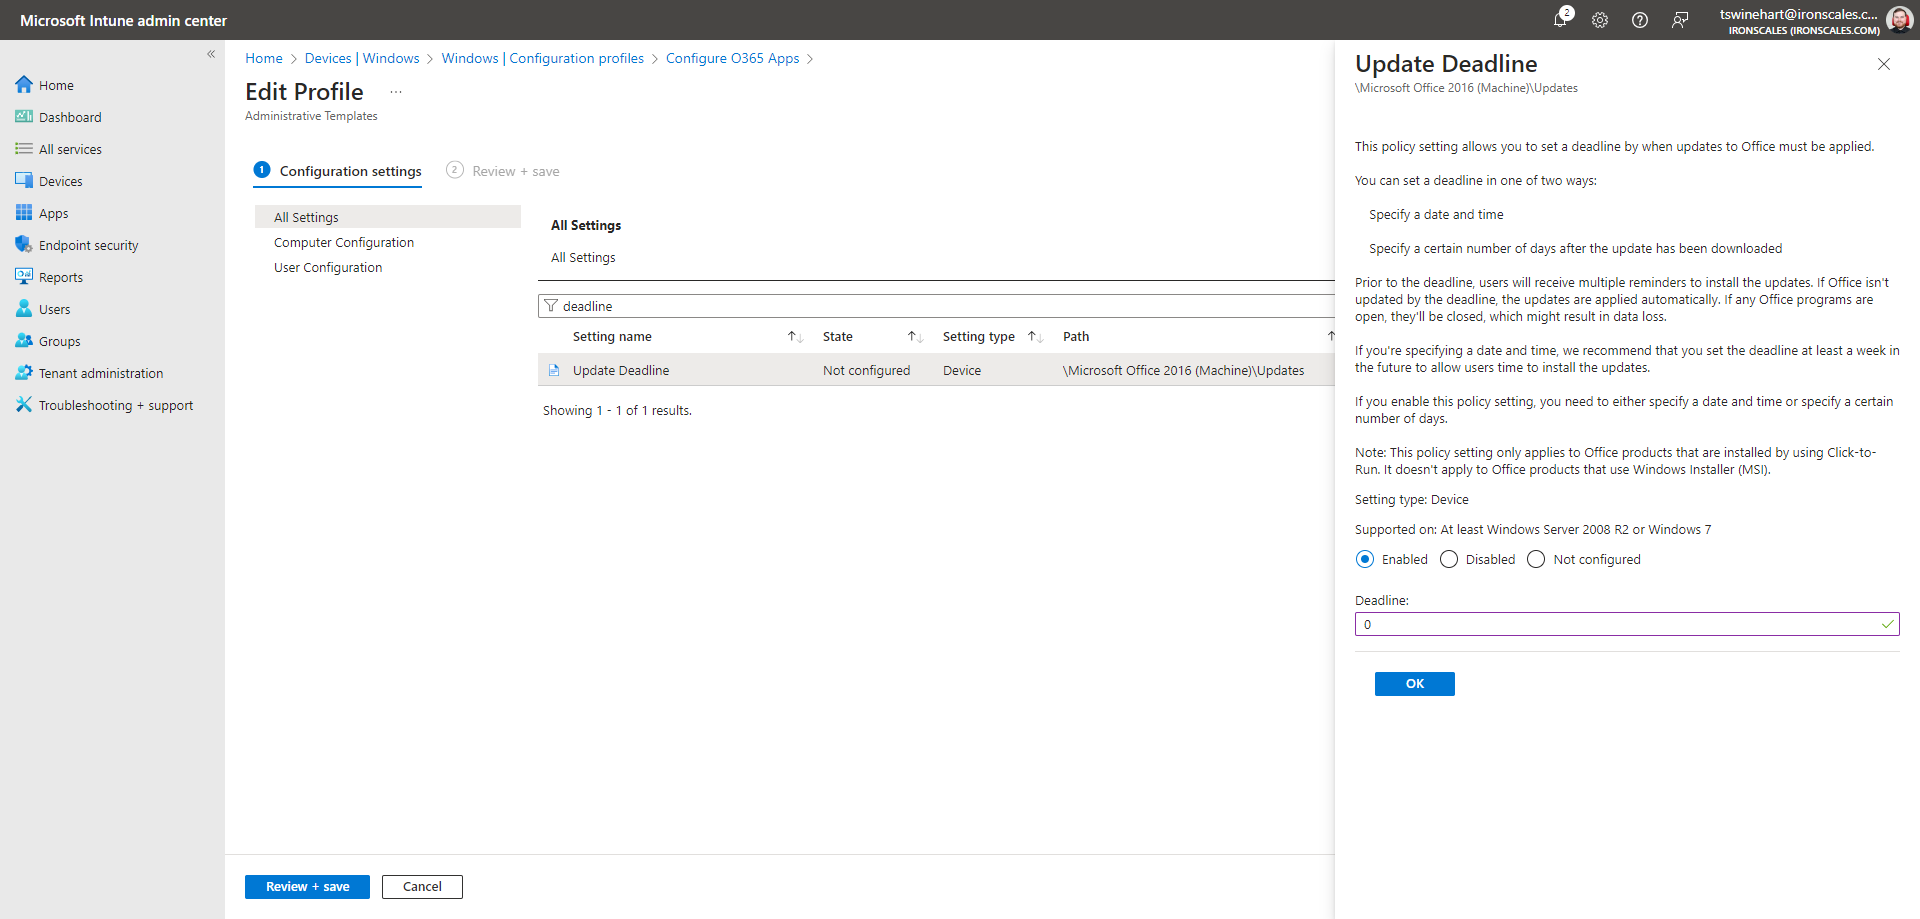
Task: Open the Help panel from top bar
Action: 1640,20
